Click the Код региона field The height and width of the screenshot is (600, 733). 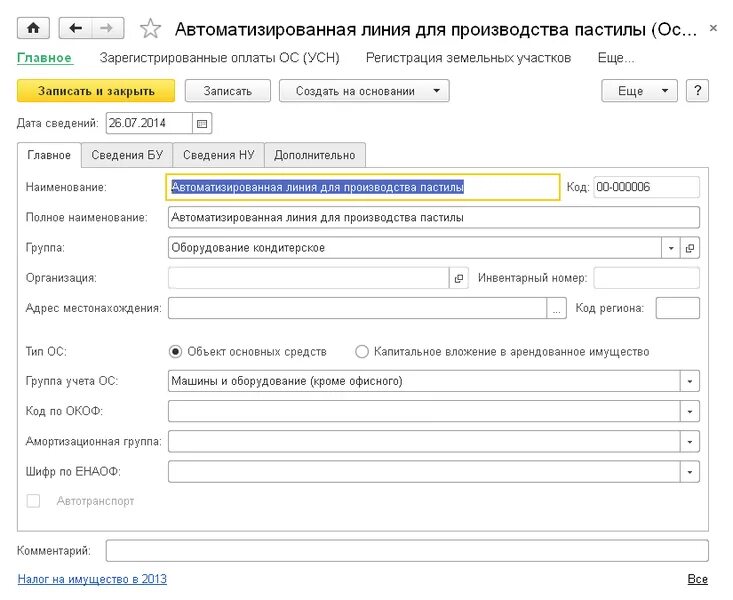click(678, 309)
